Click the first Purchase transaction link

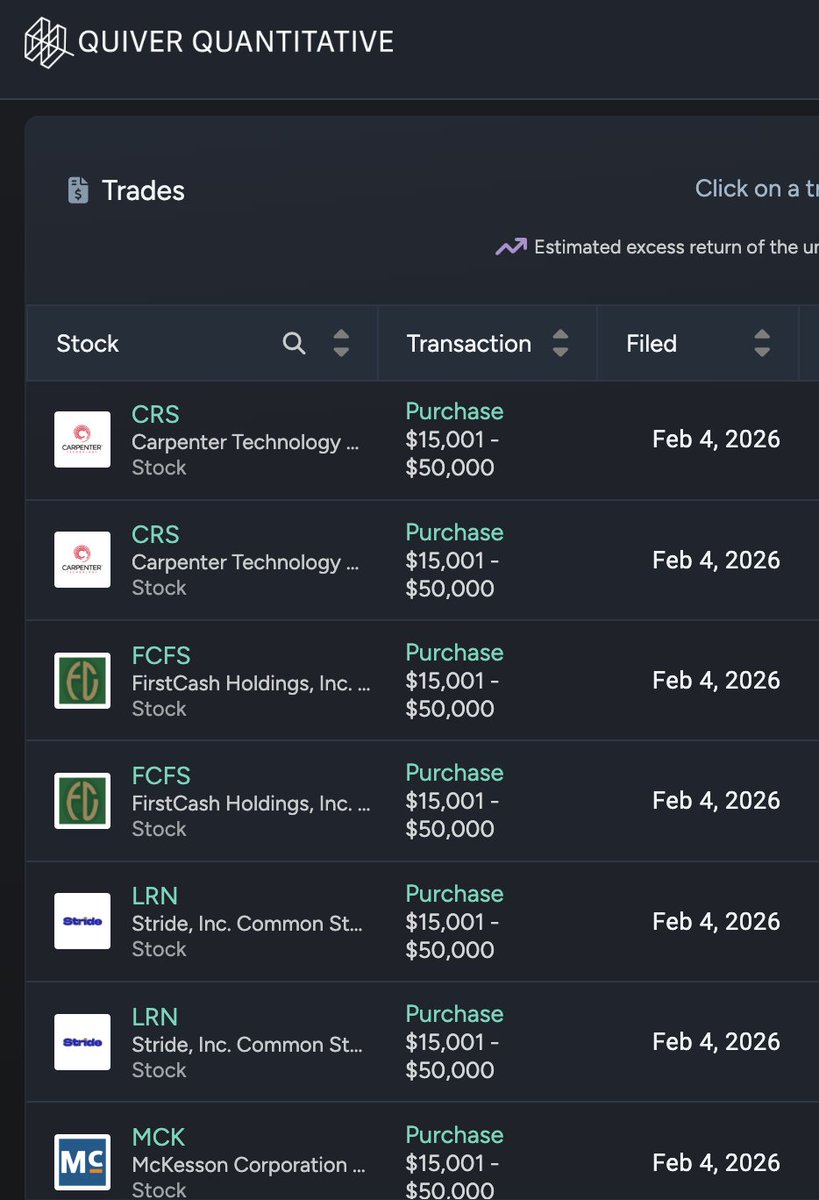[x=454, y=411]
